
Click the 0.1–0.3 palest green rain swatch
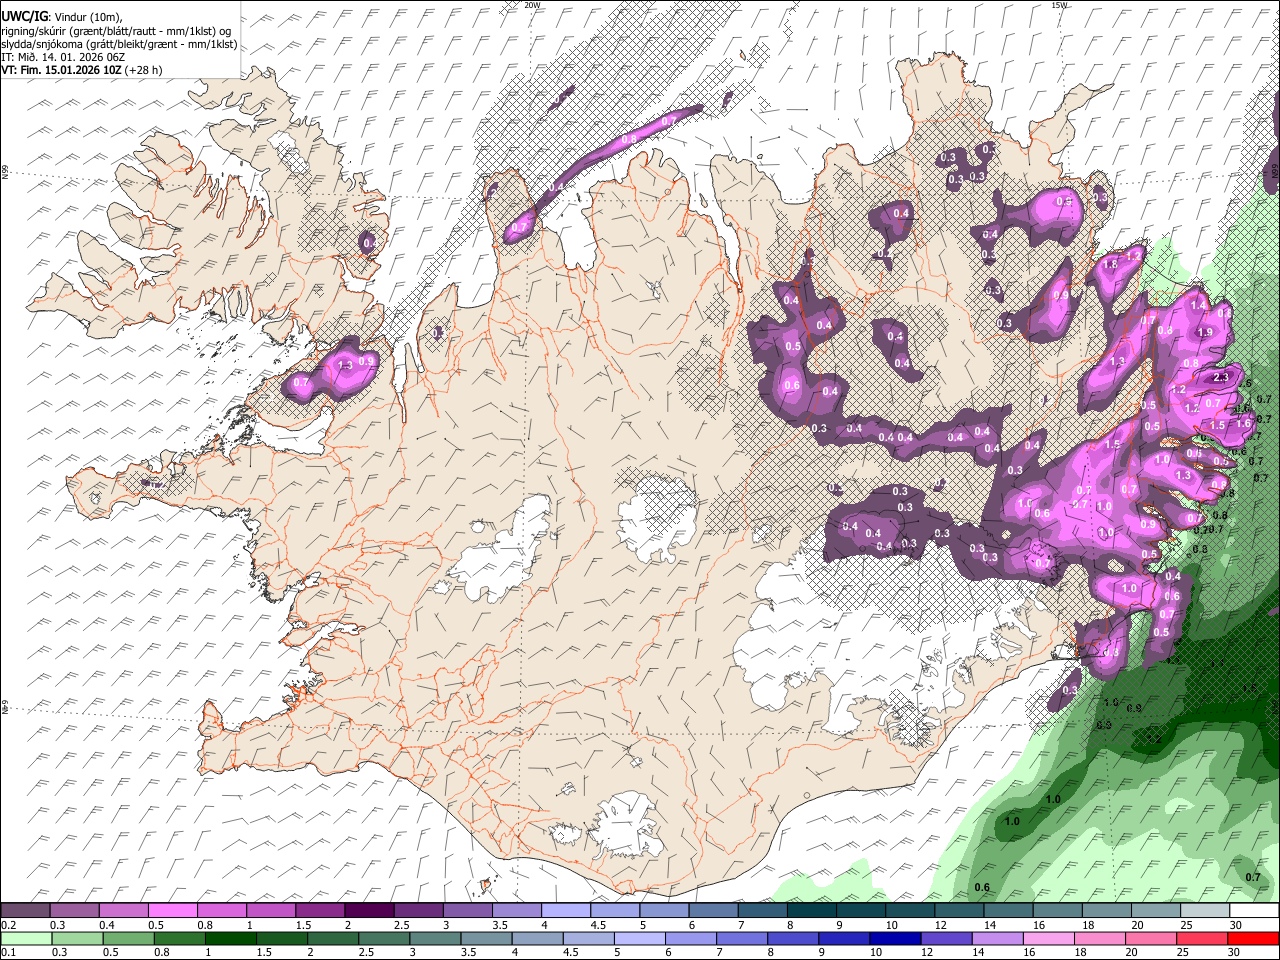point(27,939)
